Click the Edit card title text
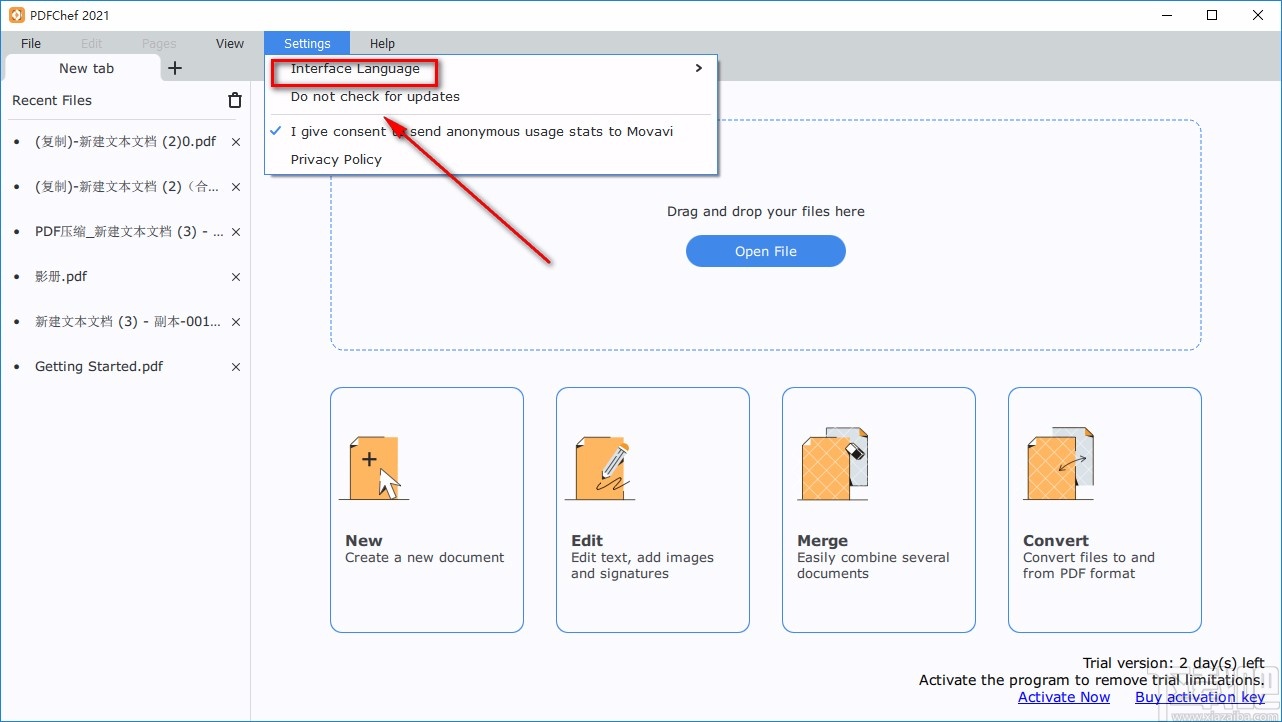Image resolution: width=1282 pixels, height=722 pixels. (x=587, y=541)
